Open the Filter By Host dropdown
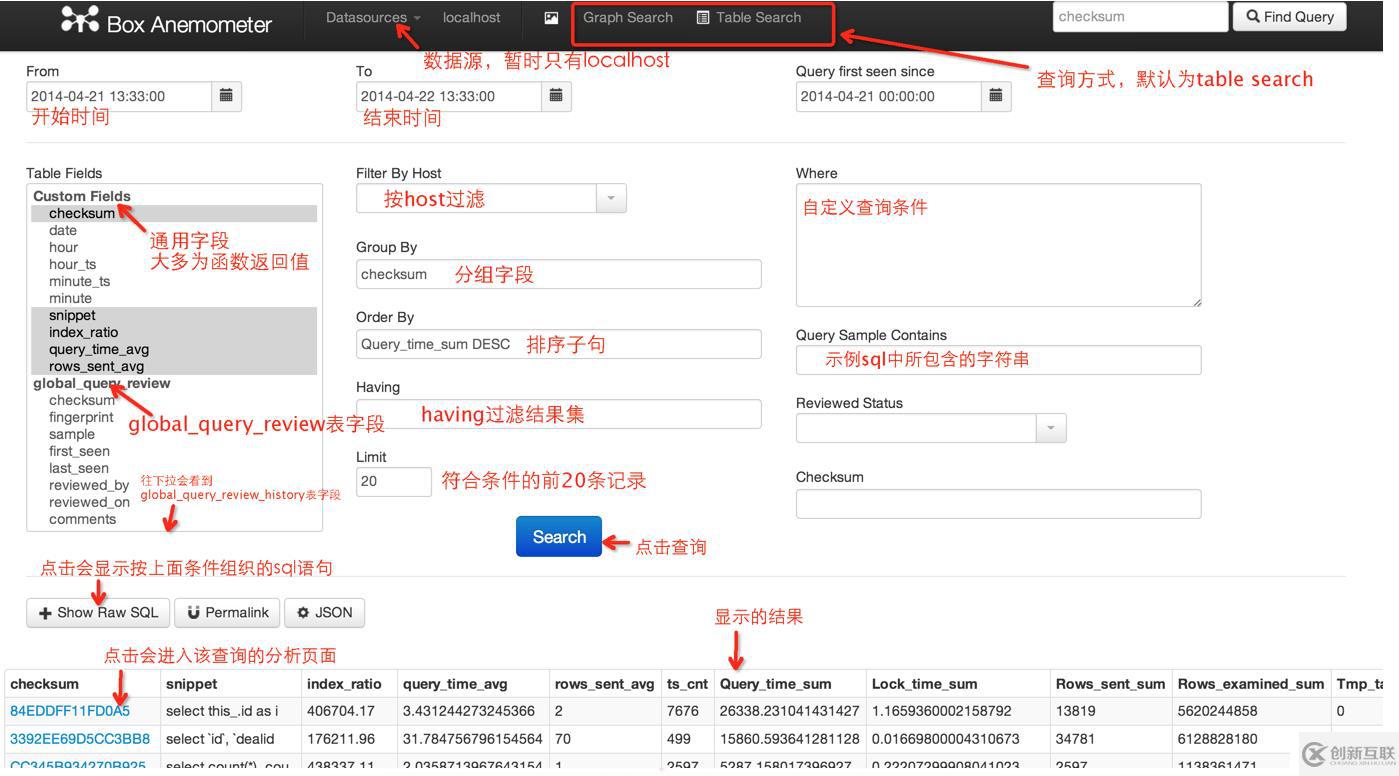The height and width of the screenshot is (776, 1399). (611, 198)
